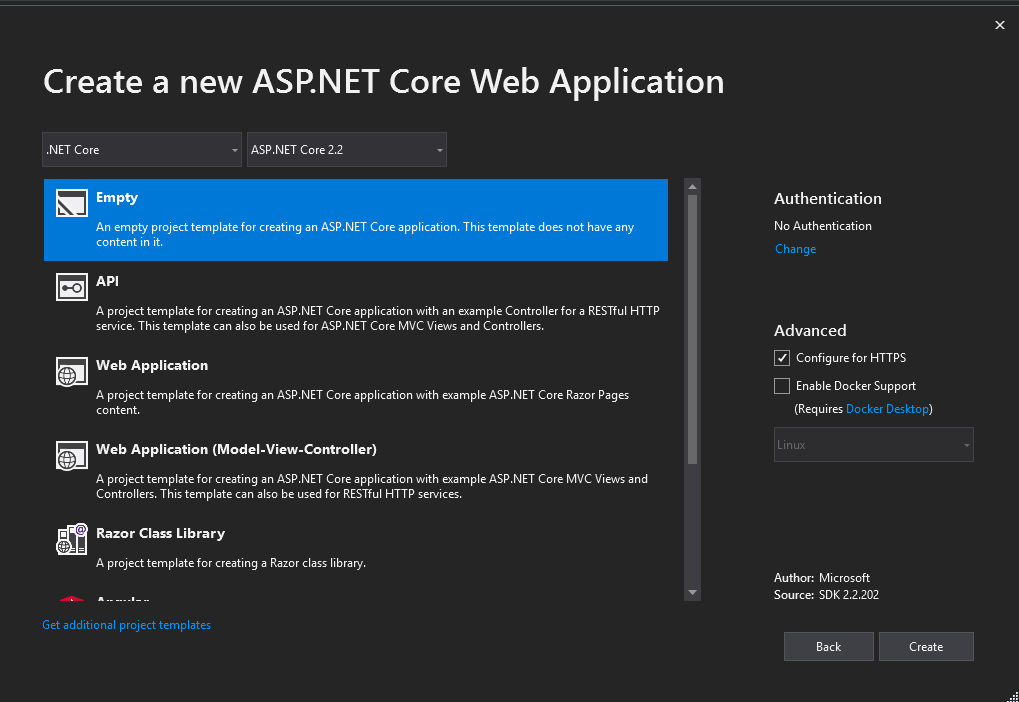1019x702 pixels.
Task: Click the Author: Microsoft text
Action: (x=821, y=578)
